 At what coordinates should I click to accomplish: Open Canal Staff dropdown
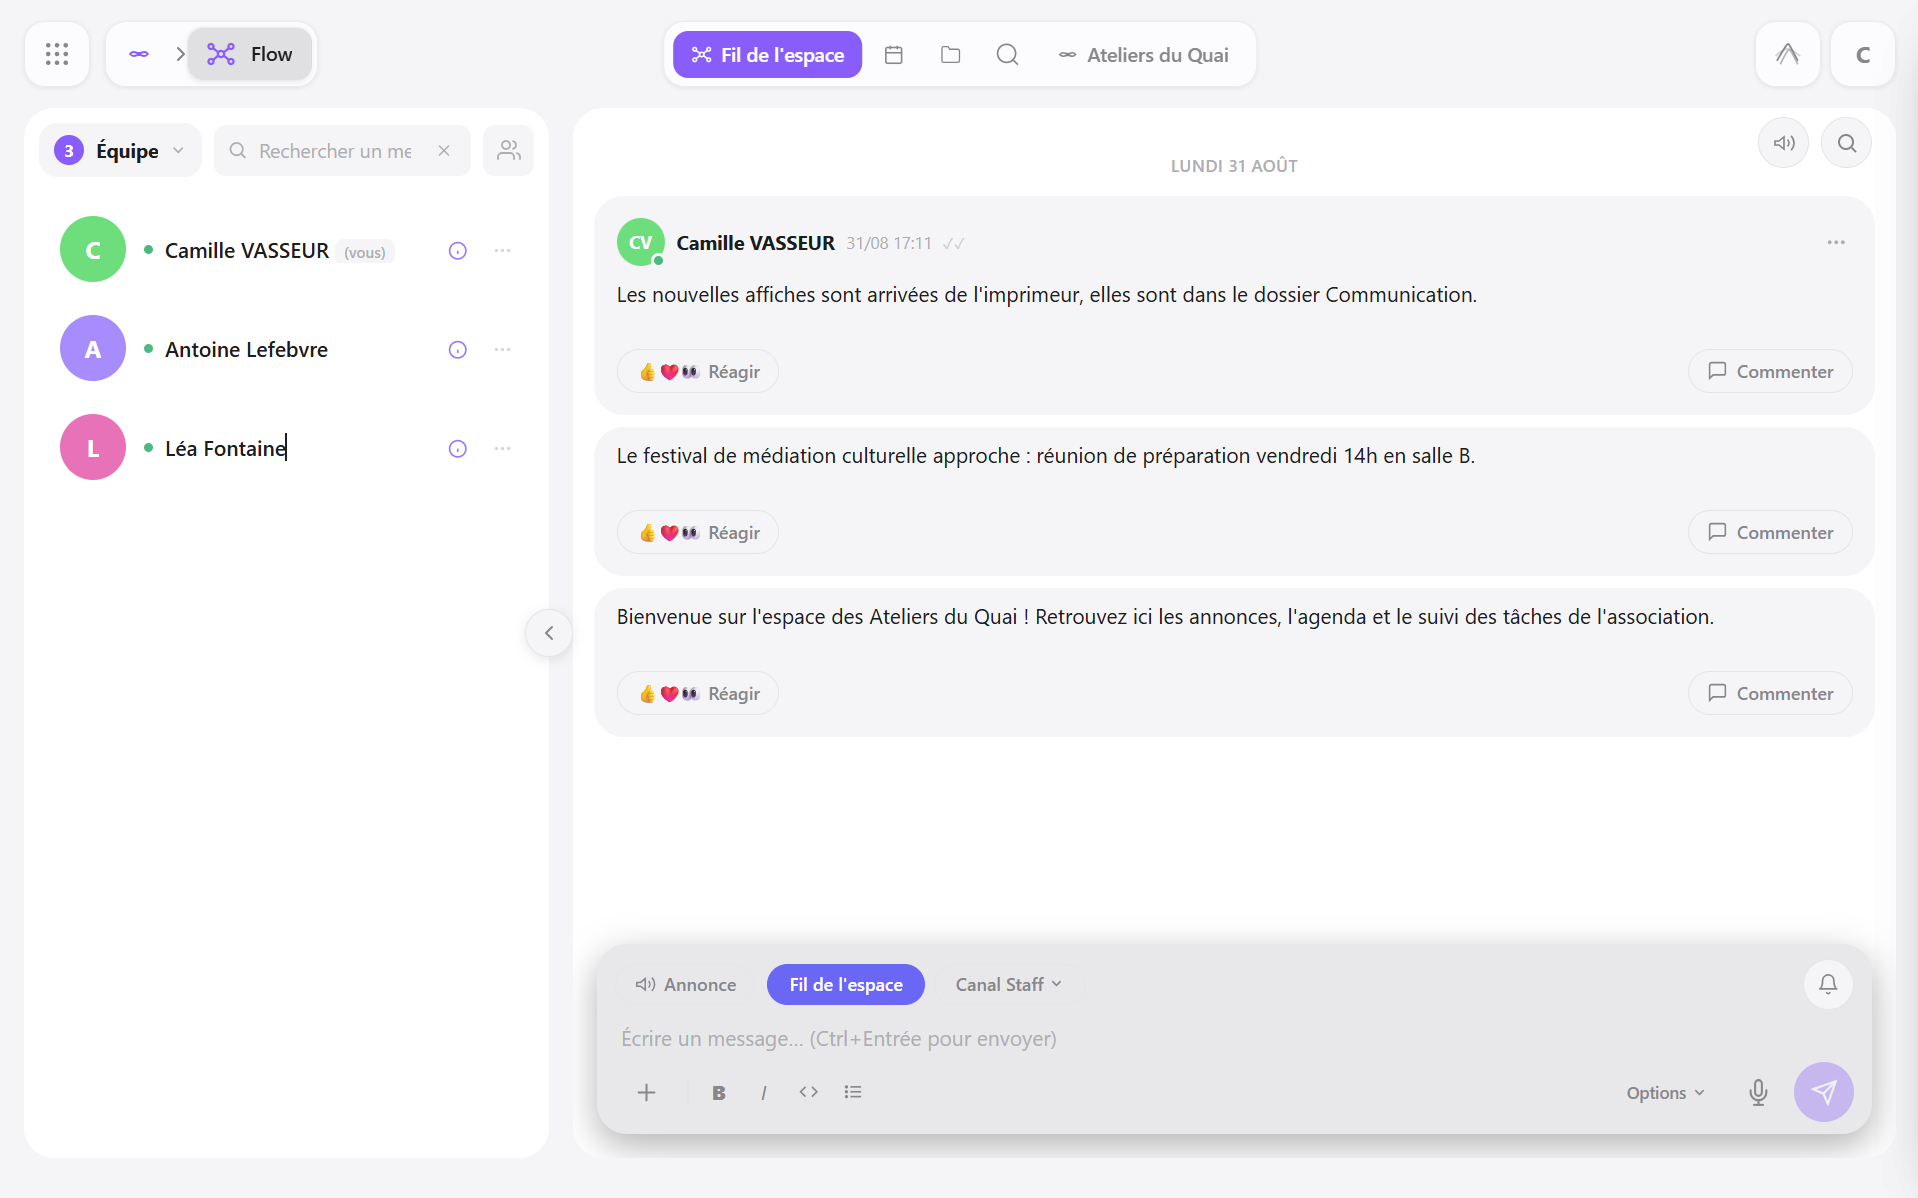click(1008, 985)
